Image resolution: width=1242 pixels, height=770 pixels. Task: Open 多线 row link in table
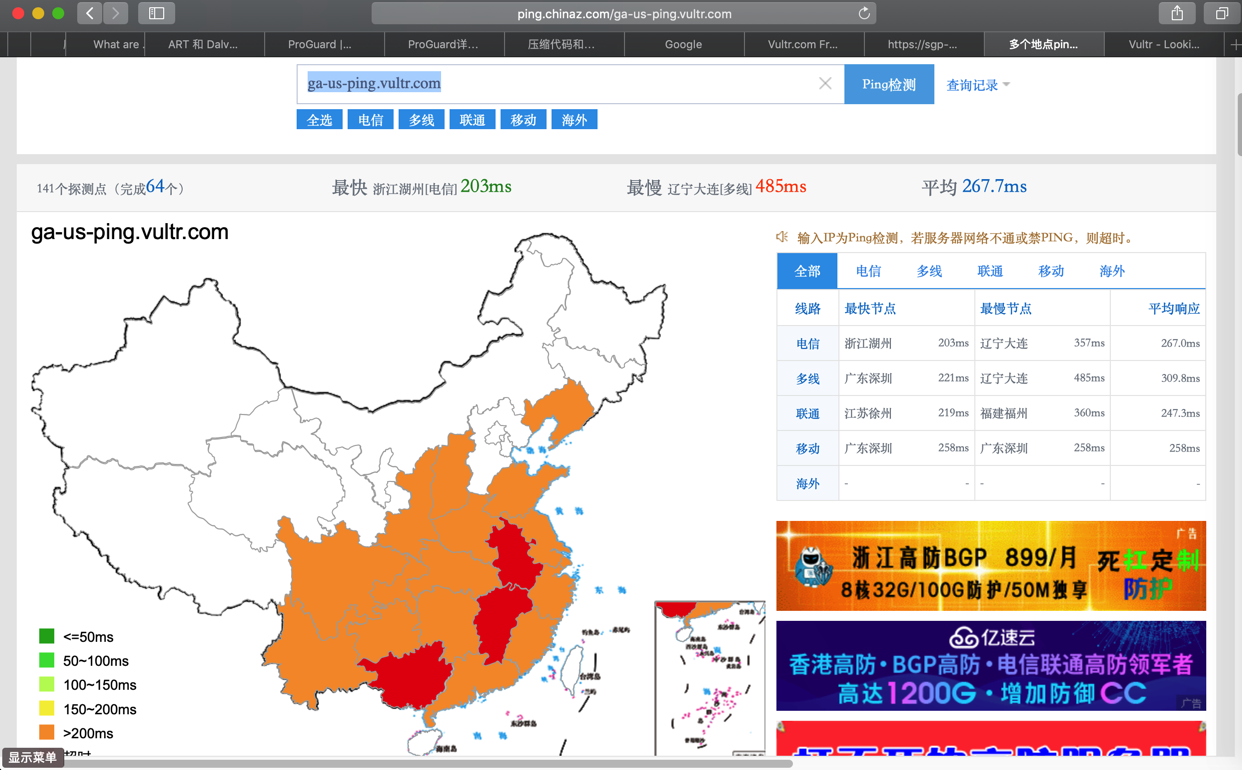pyautogui.click(x=807, y=378)
